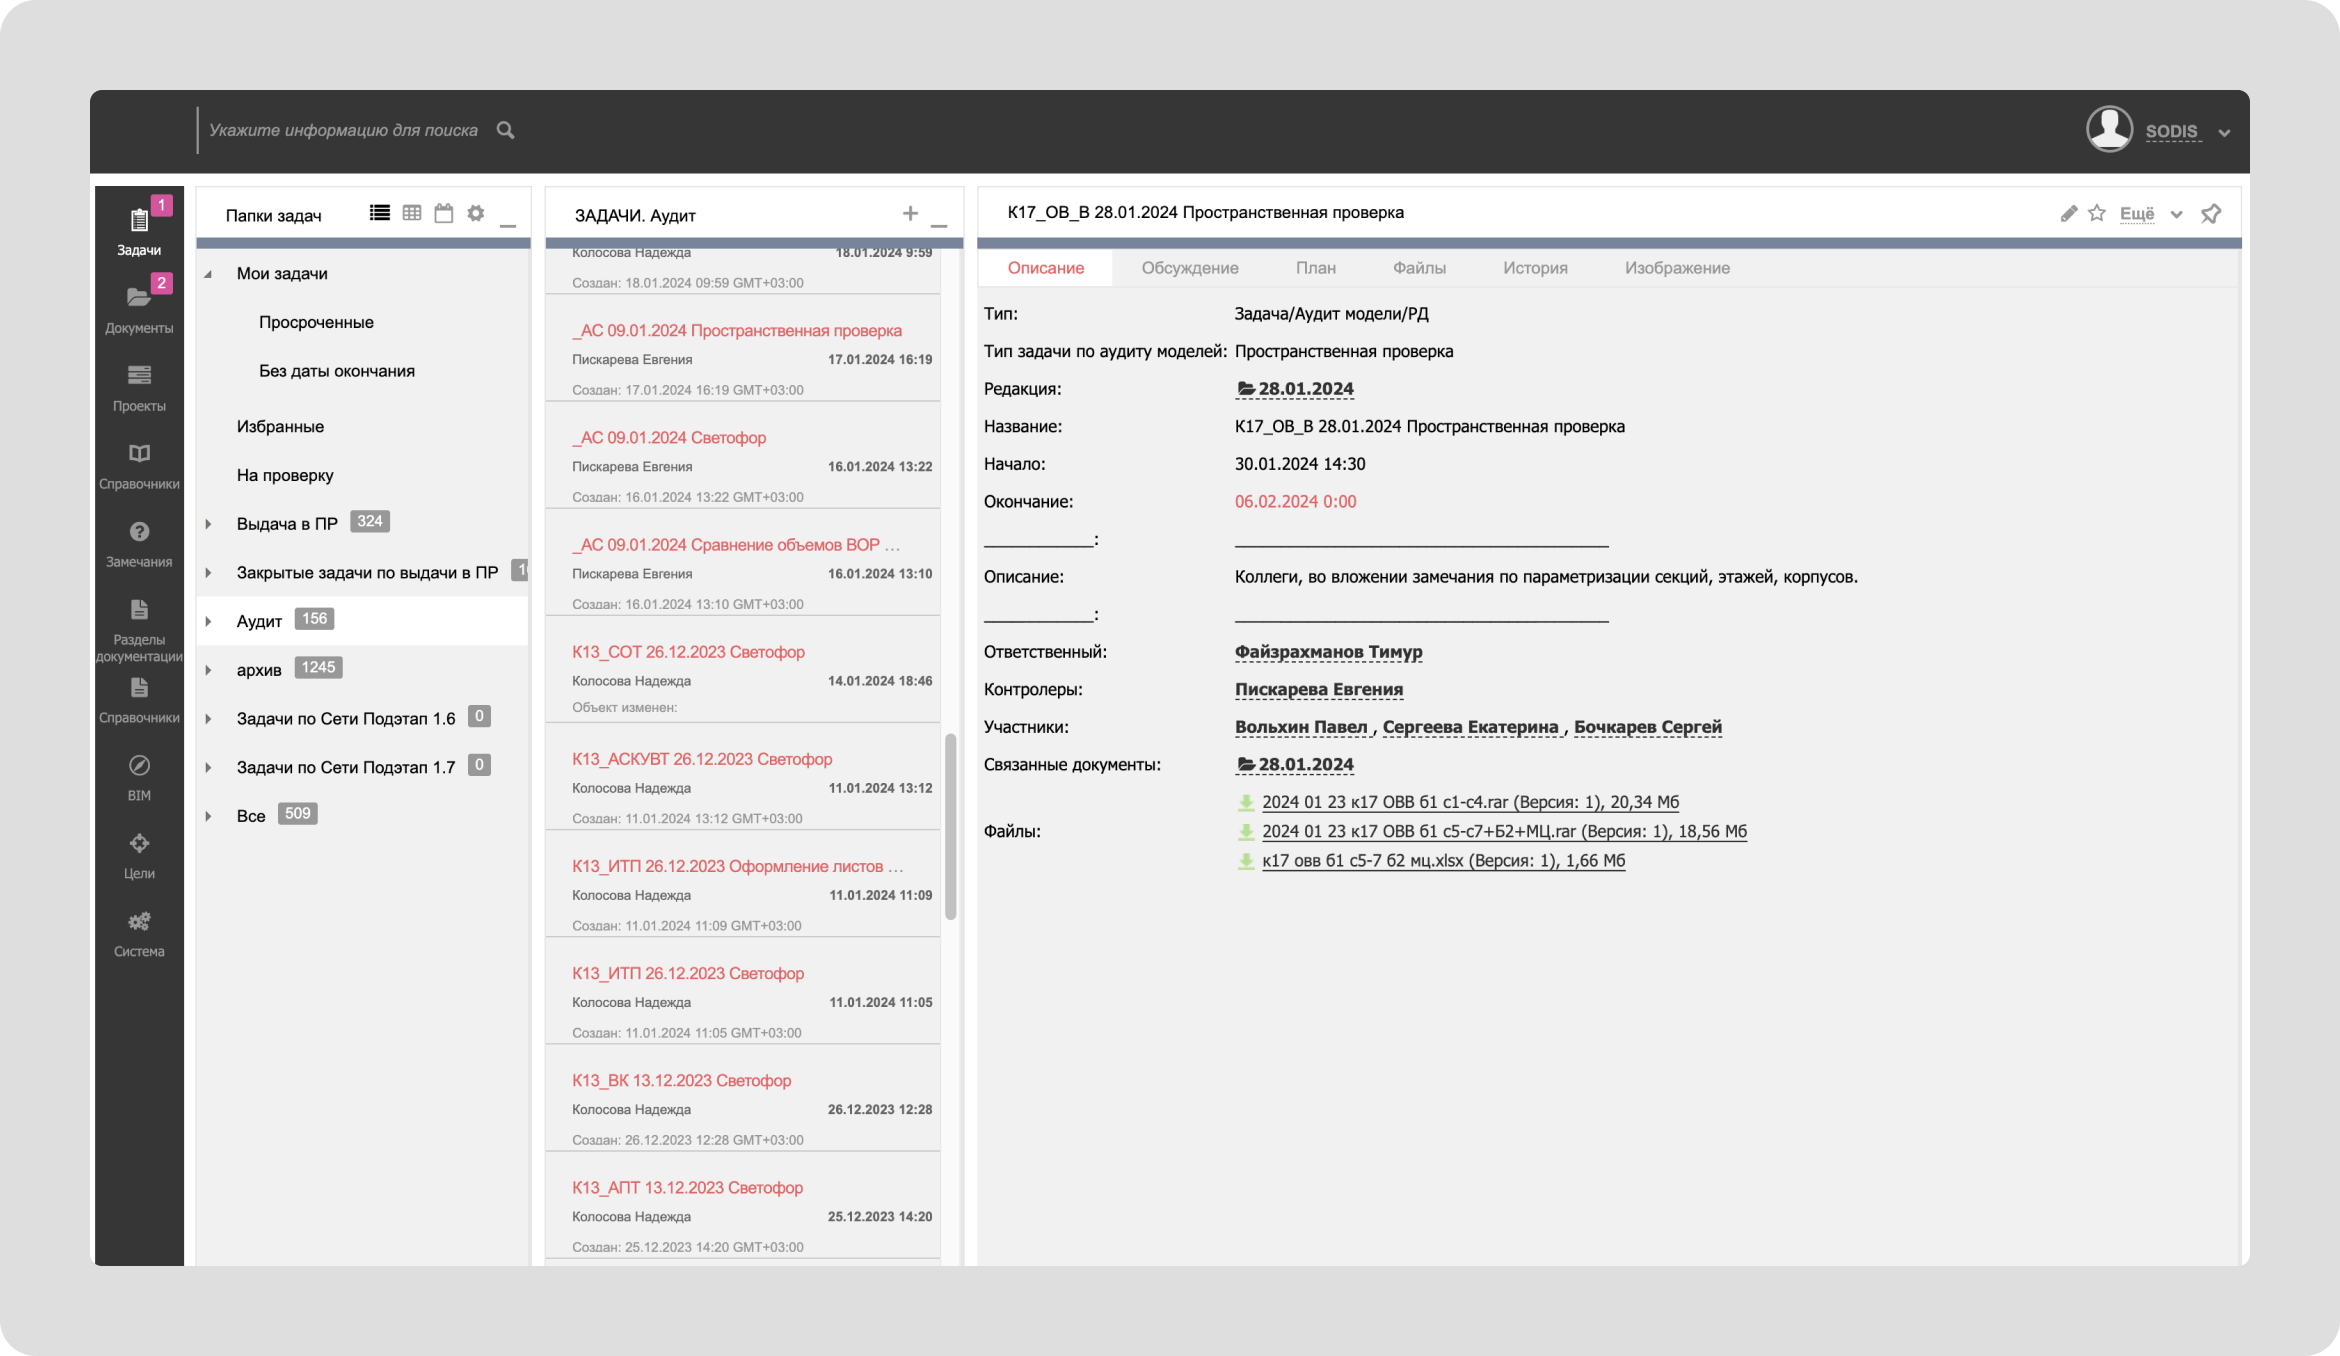The width and height of the screenshot is (2340, 1356).
Task: Open the BIM sidebar icon
Action: [x=139, y=777]
